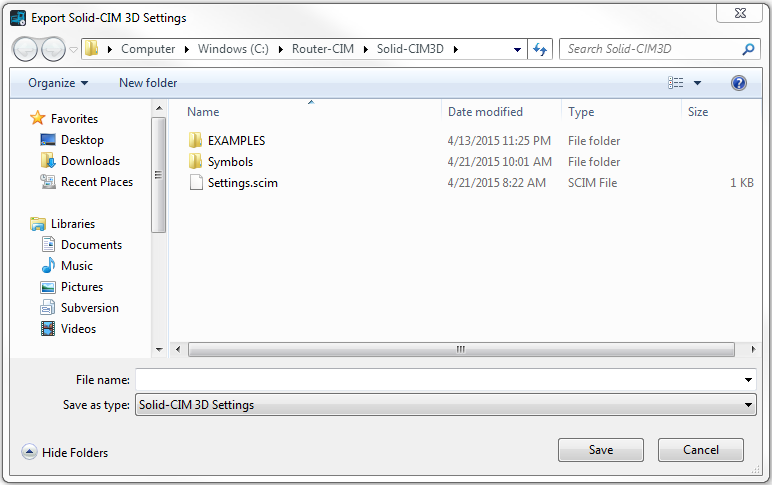The width and height of the screenshot is (772, 485).
Task: Open the File name history dropdown arrow
Action: click(x=749, y=380)
